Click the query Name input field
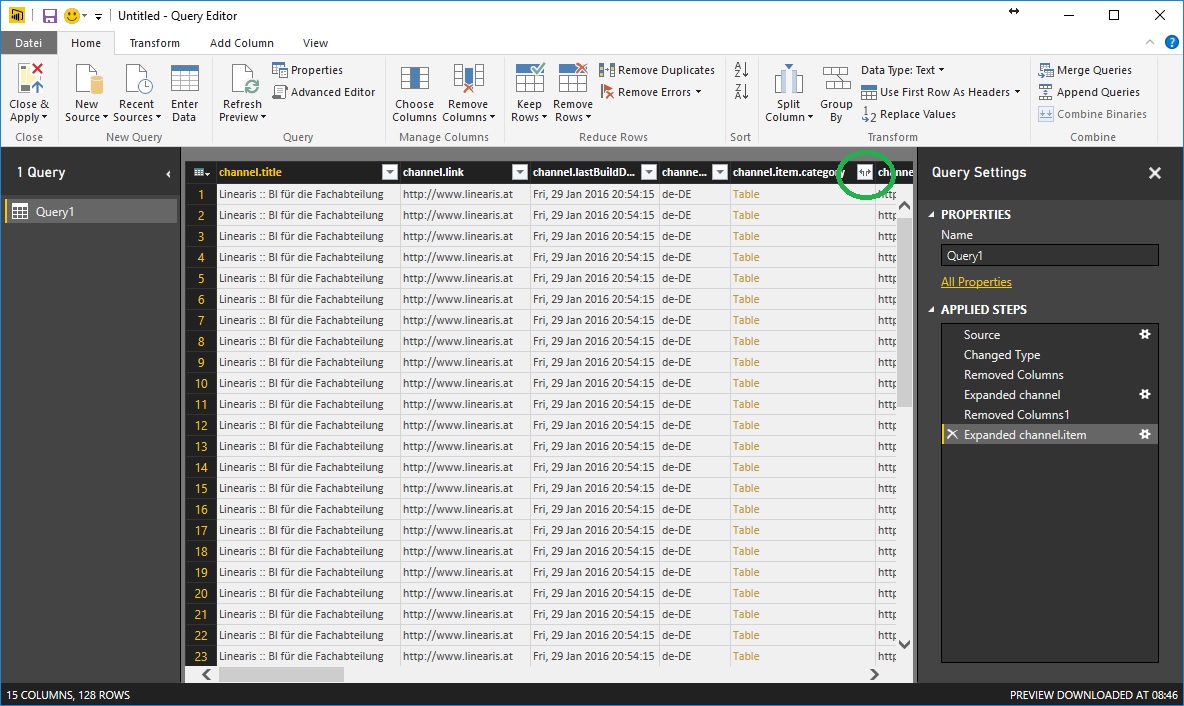The image size is (1184, 706). tap(1049, 256)
